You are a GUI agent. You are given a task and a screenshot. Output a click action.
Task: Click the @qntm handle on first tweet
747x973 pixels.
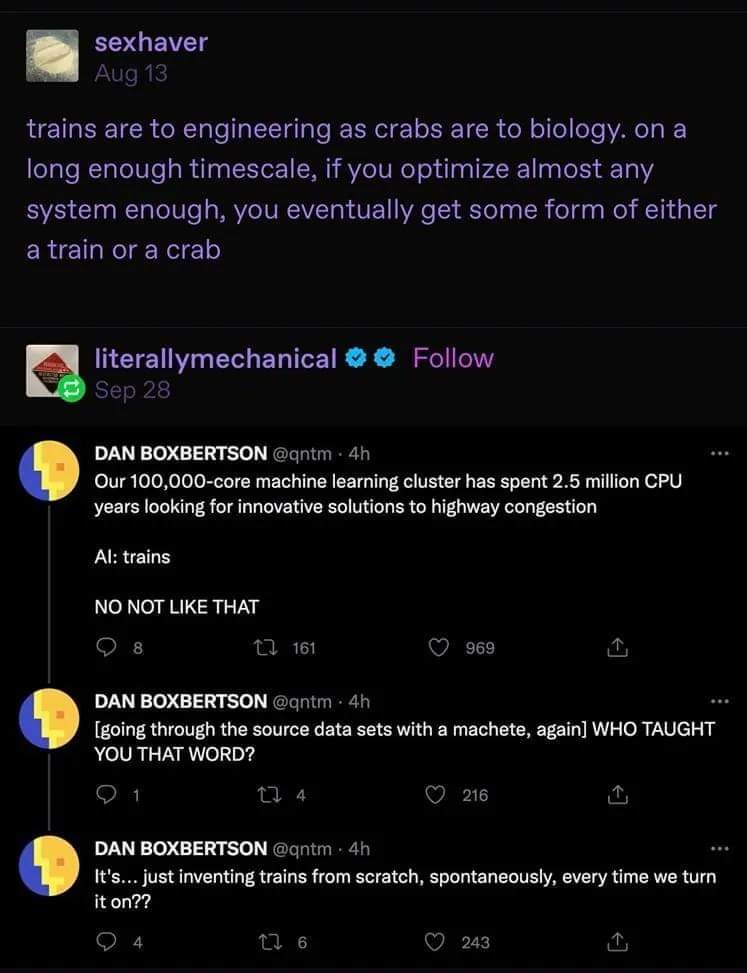(304, 453)
